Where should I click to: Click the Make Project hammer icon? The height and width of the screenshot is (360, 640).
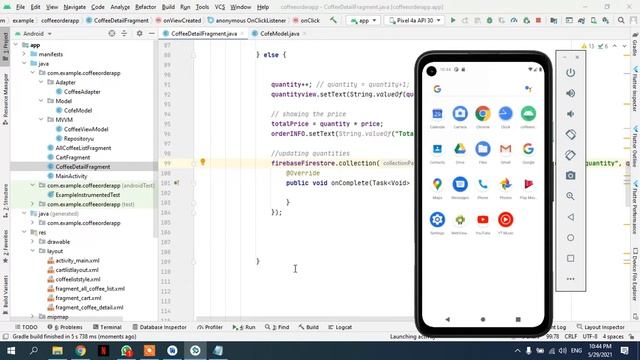click(x=333, y=20)
